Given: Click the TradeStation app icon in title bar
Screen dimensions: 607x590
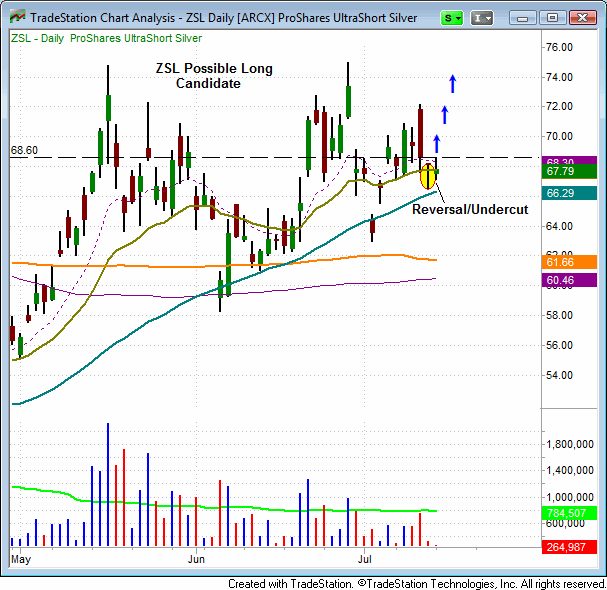Looking at the screenshot, I should coord(14,17).
